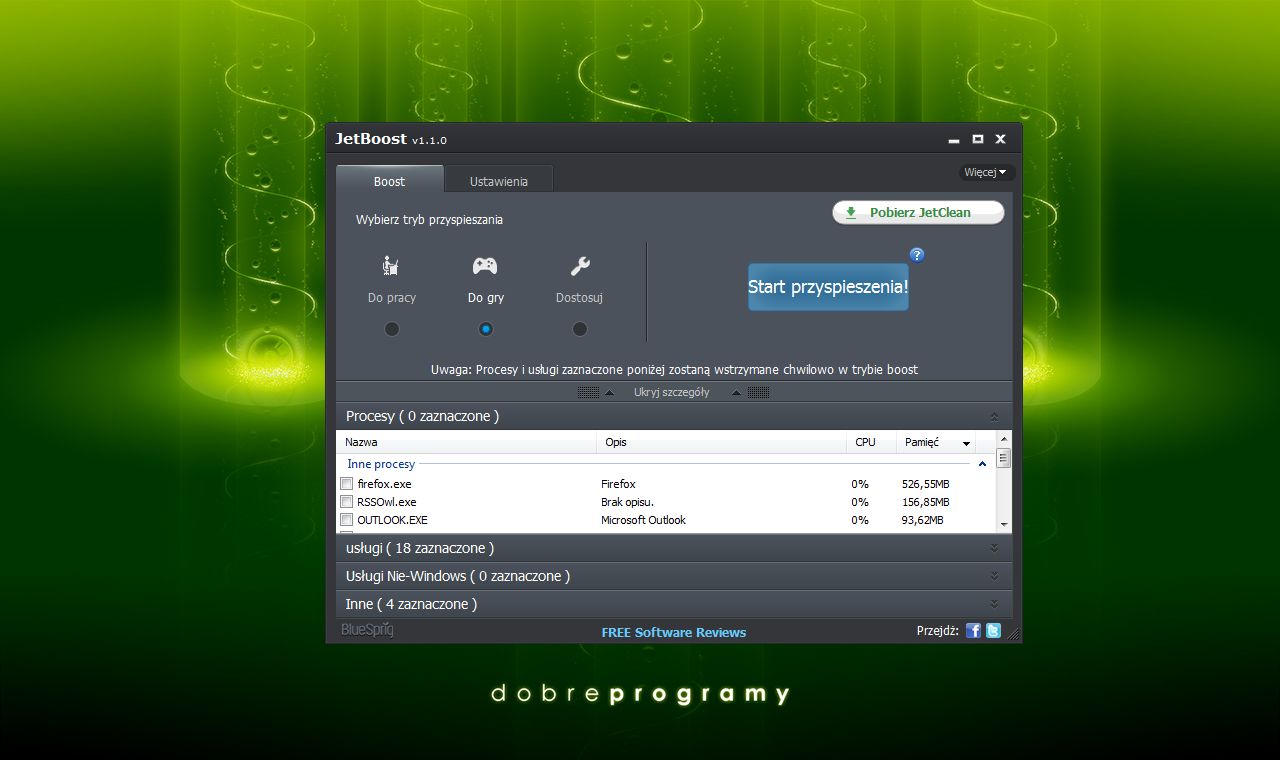Click the 156,85MB memory value

(x=925, y=502)
